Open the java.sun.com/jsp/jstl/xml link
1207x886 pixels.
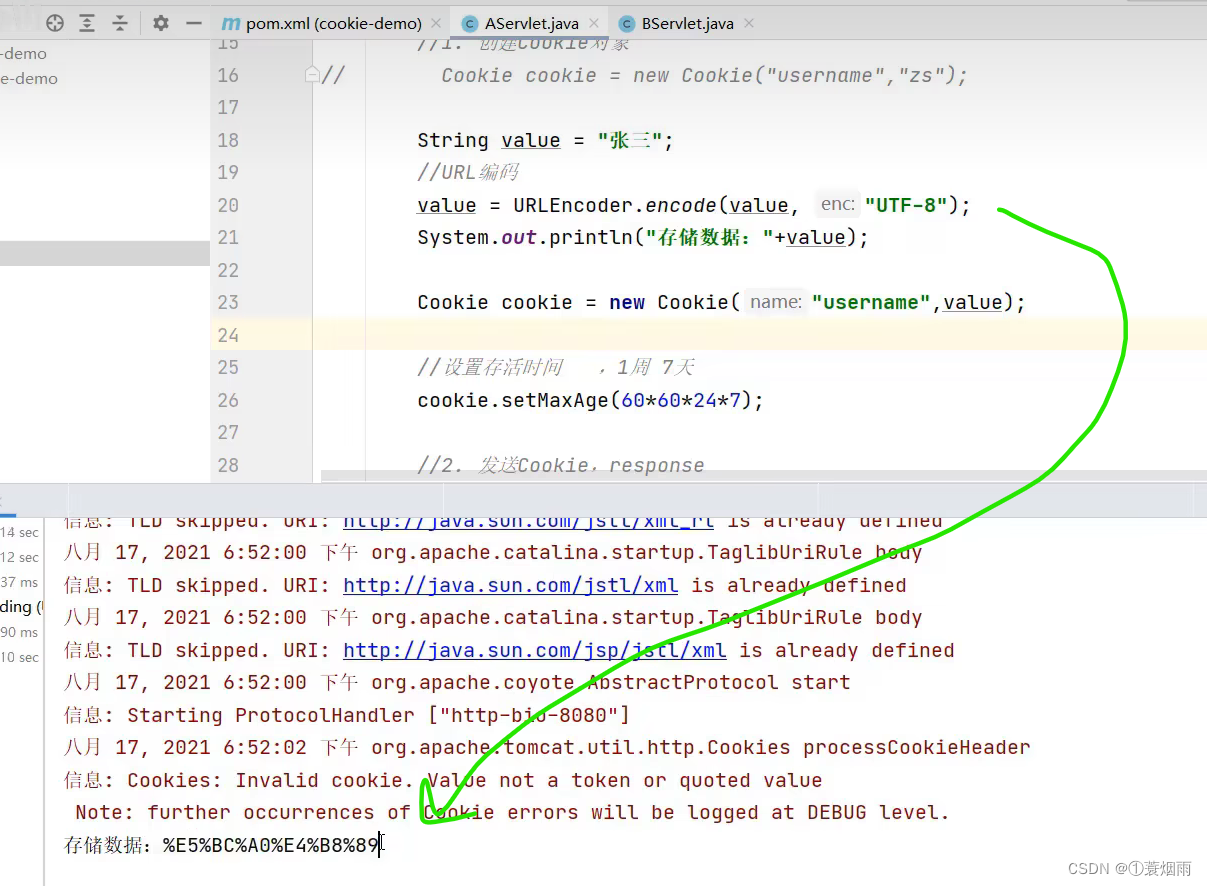tap(534, 650)
